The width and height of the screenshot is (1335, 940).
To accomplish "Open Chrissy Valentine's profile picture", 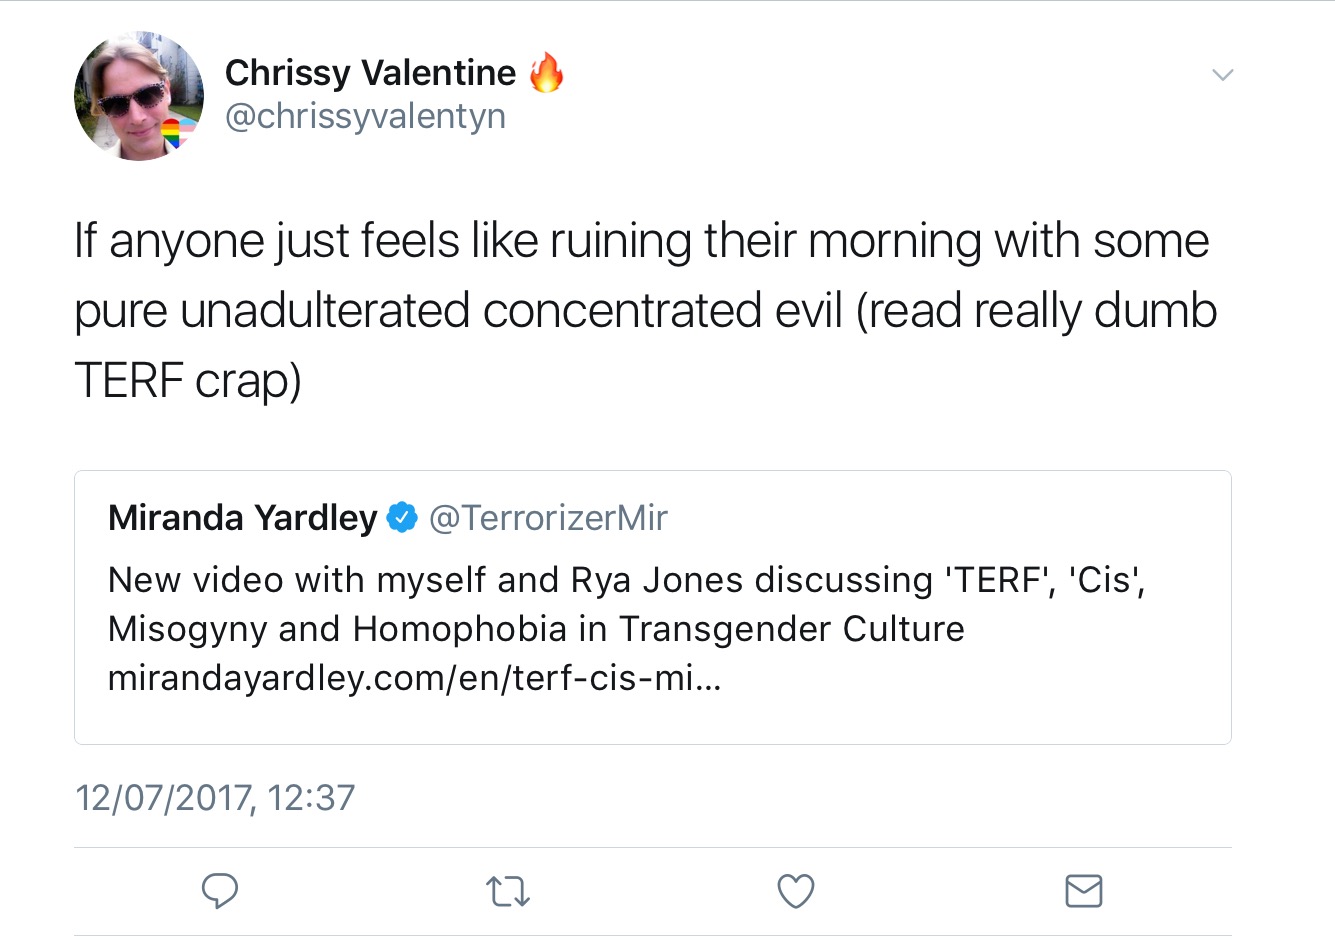I will [x=138, y=96].
